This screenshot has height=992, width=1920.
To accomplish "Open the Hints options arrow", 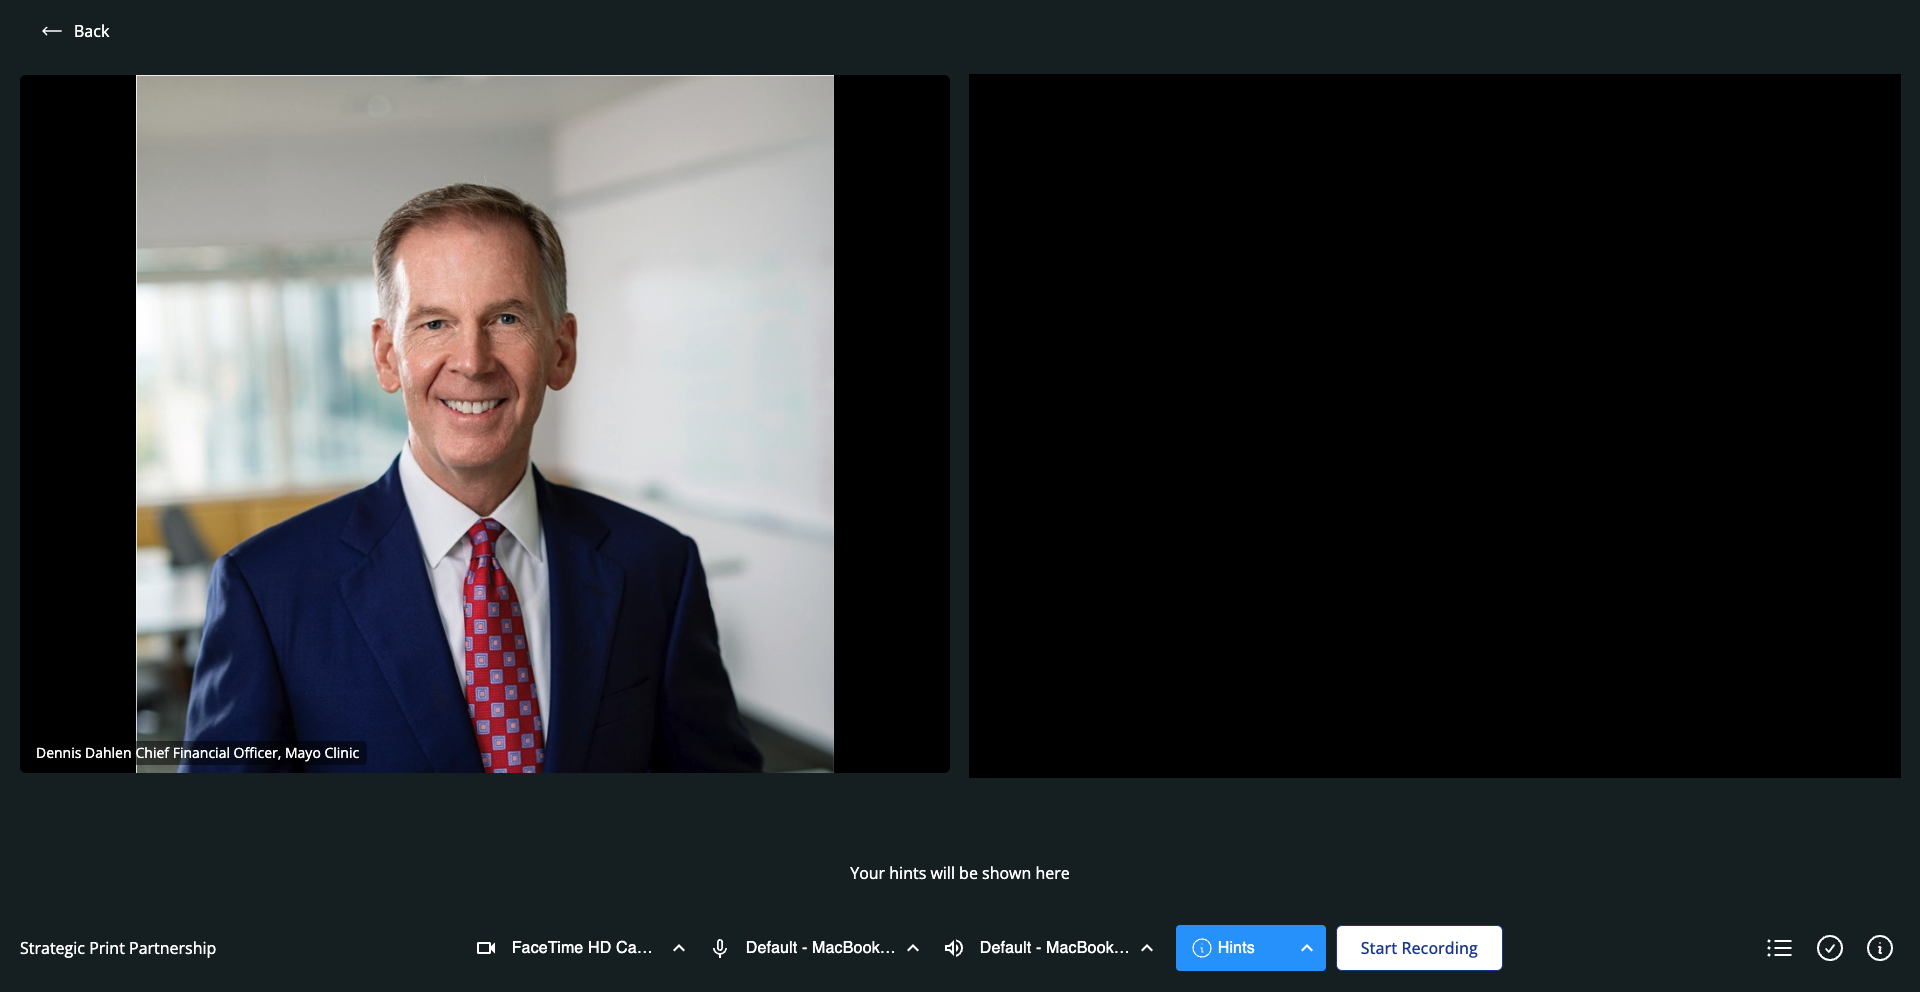I will pyautogui.click(x=1306, y=948).
